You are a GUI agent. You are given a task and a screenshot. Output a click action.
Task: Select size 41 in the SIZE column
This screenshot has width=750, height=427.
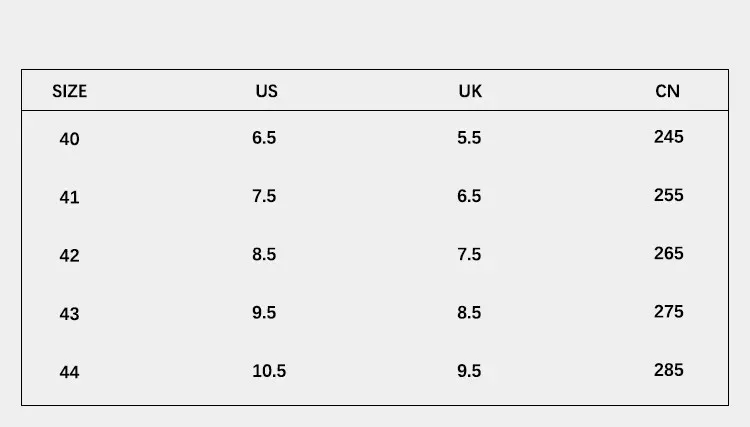click(x=69, y=197)
